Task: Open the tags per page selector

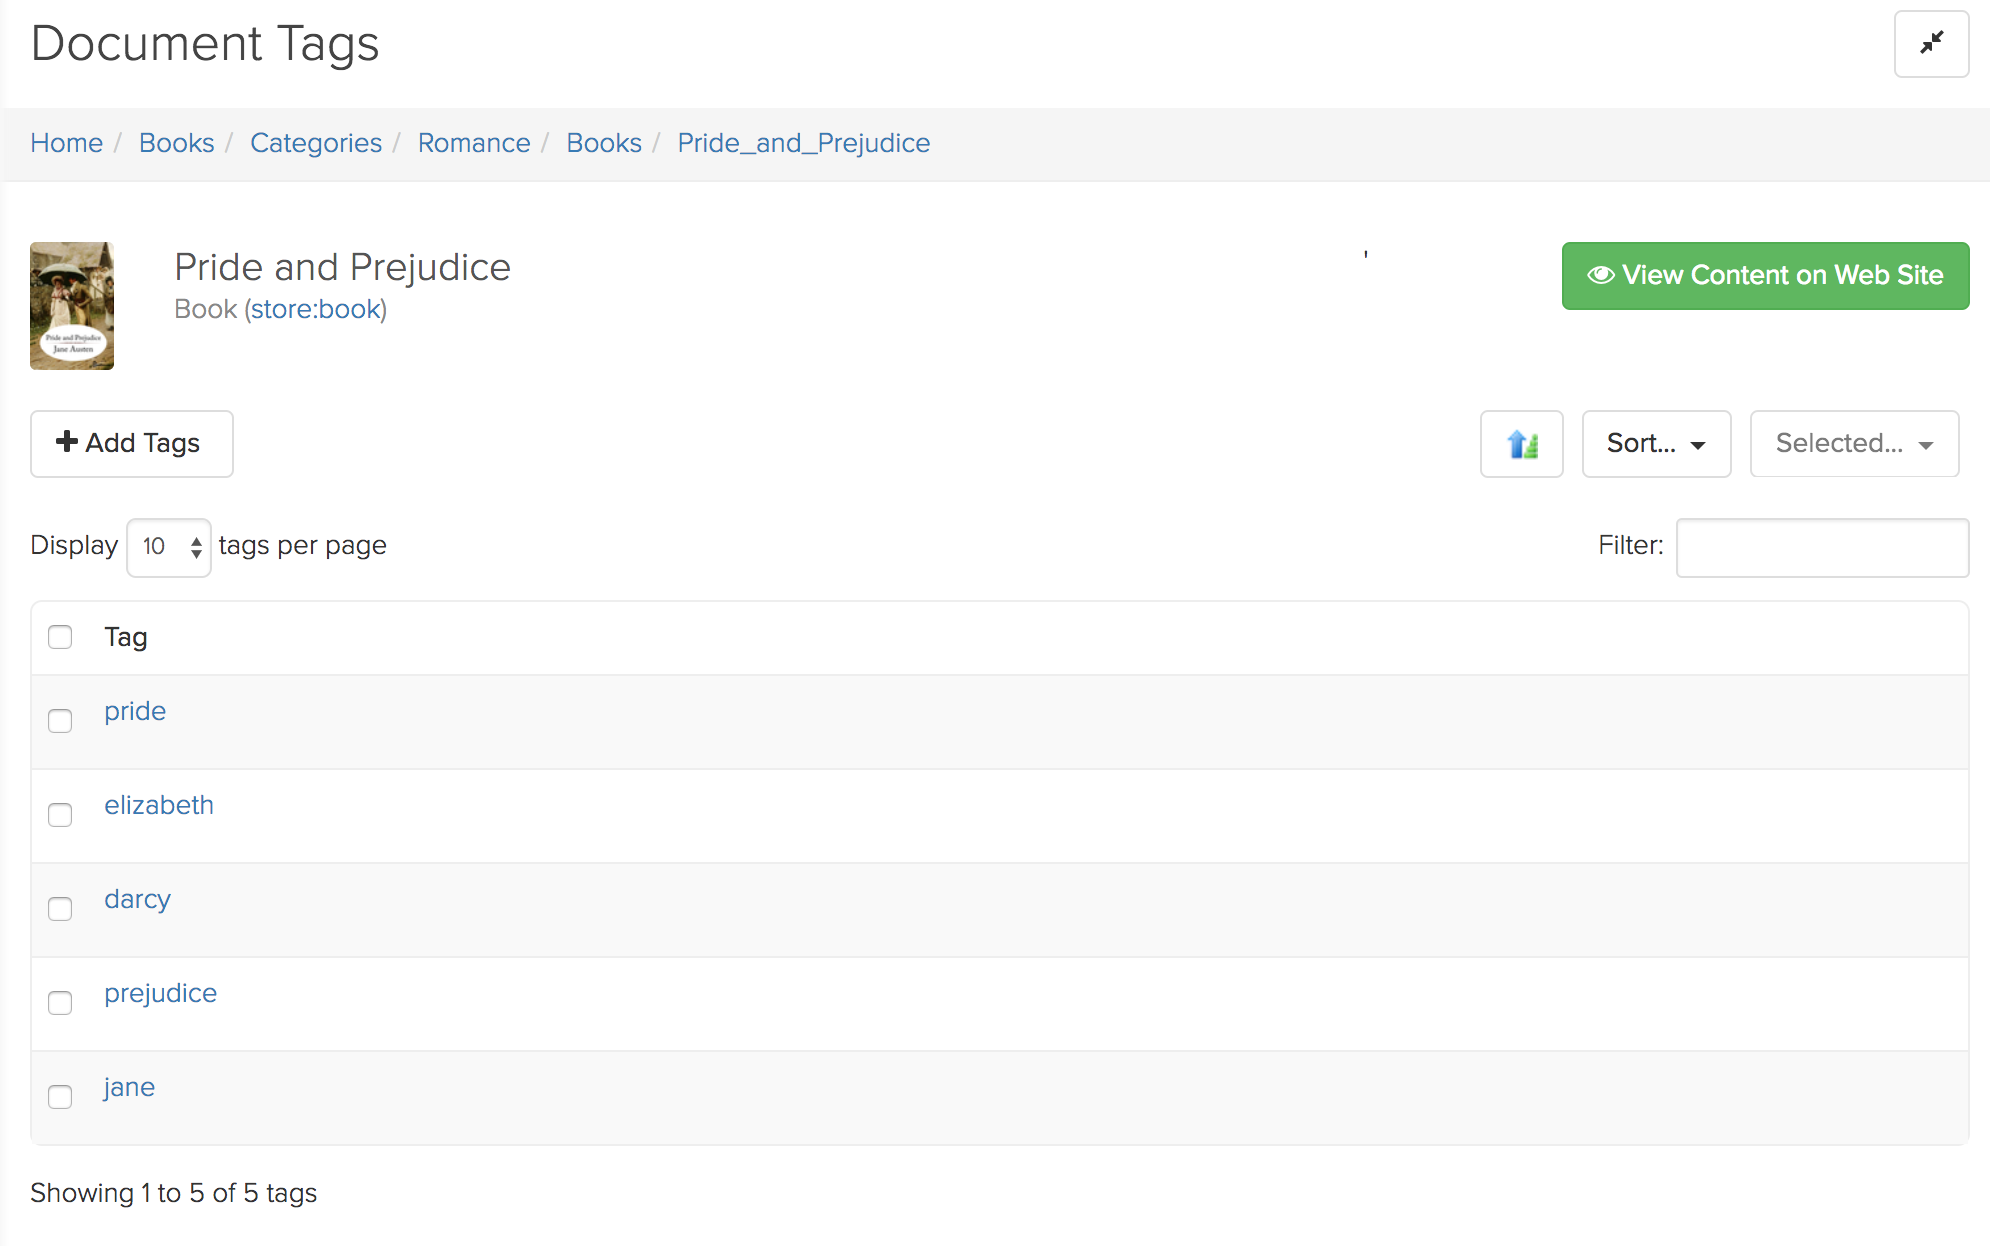Action: (169, 547)
